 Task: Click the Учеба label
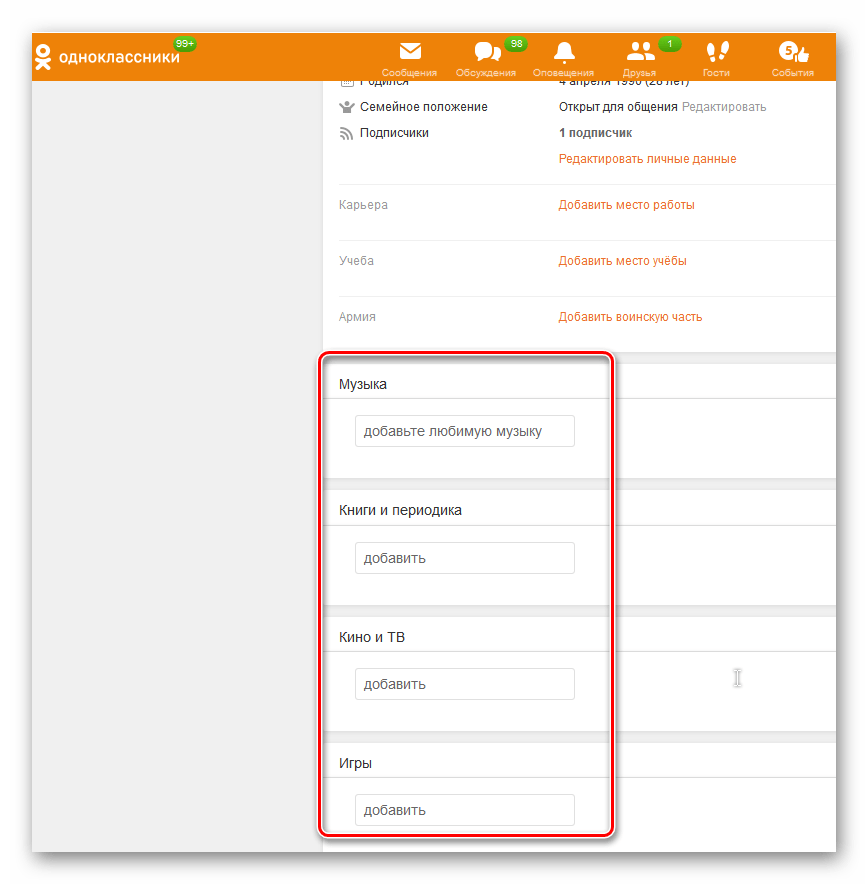click(x=356, y=261)
